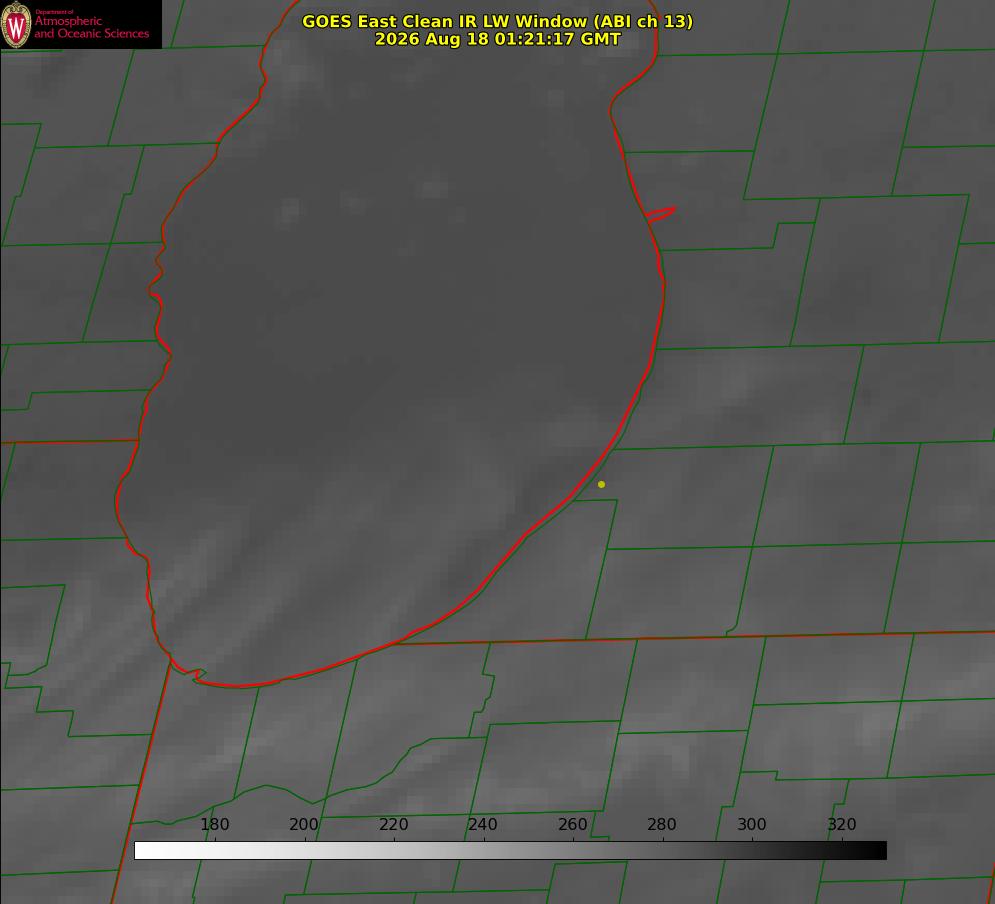The image size is (995, 904).
Task: Click the Atmospheric and Oceanic Sciences text
Action: coord(91,27)
